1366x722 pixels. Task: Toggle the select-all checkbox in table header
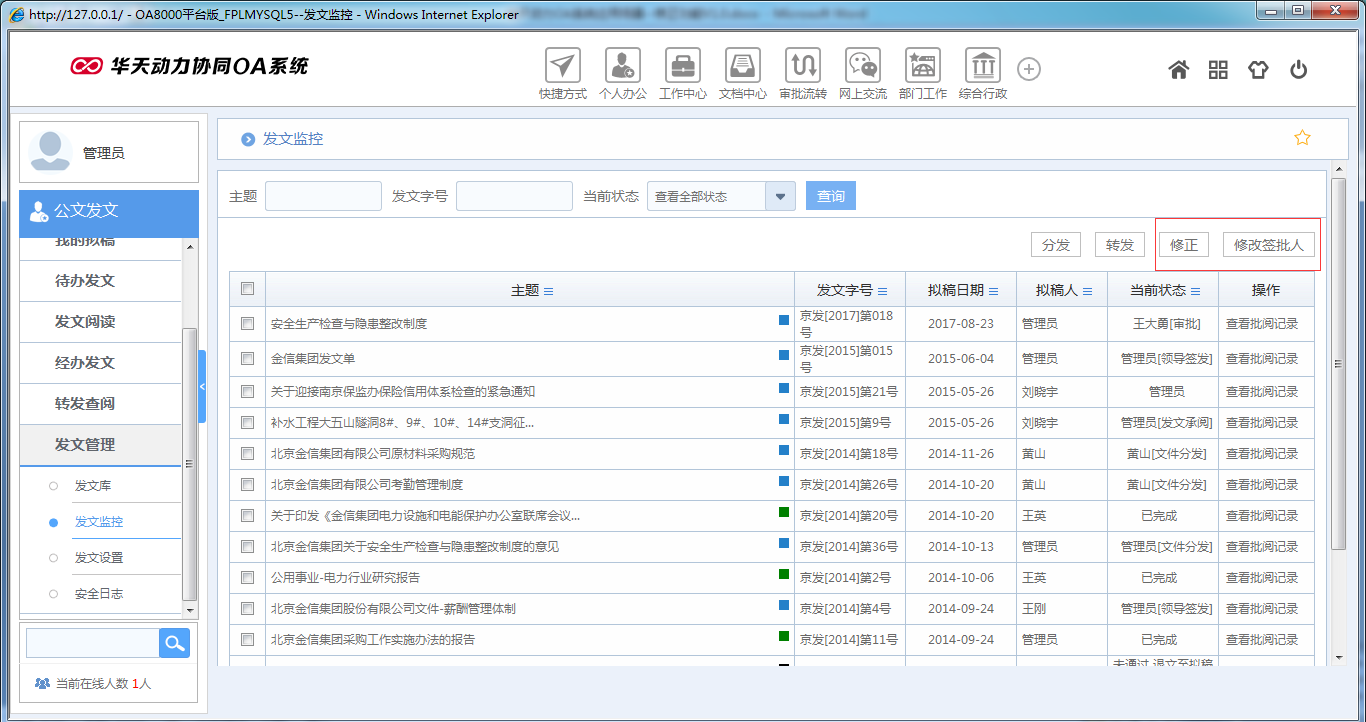click(x=246, y=288)
